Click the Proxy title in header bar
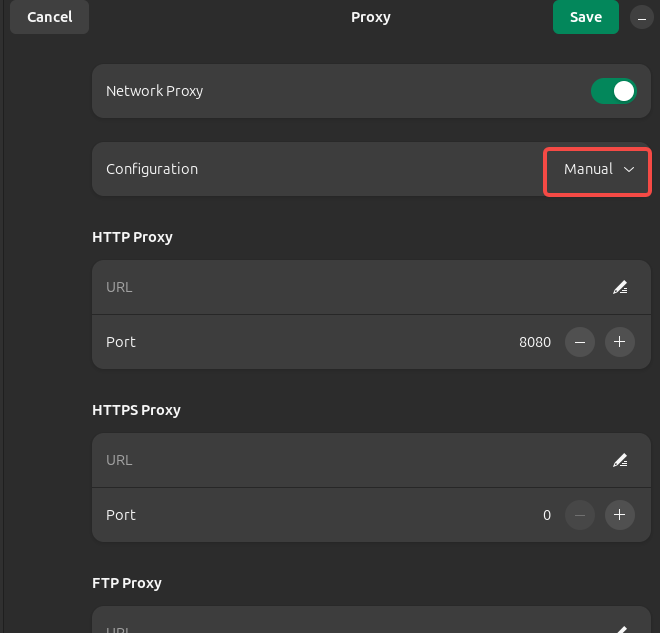This screenshot has width=660, height=633. tap(370, 17)
